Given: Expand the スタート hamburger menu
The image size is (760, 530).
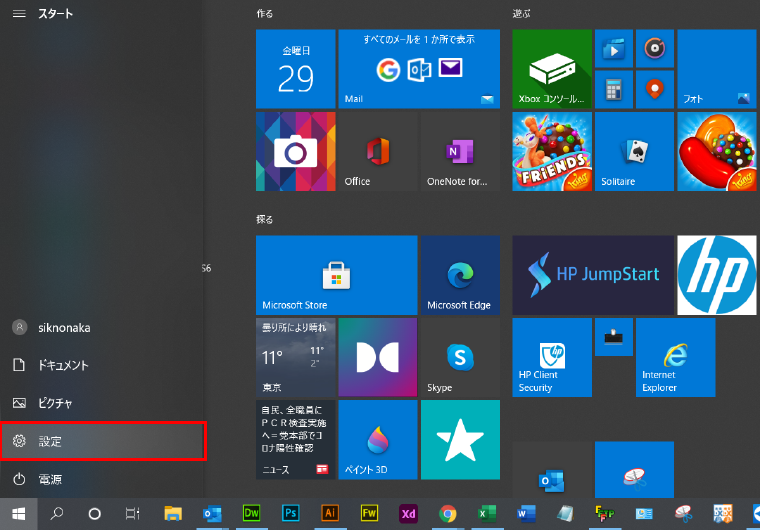Looking at the screenshot, I should pos(19,14).
